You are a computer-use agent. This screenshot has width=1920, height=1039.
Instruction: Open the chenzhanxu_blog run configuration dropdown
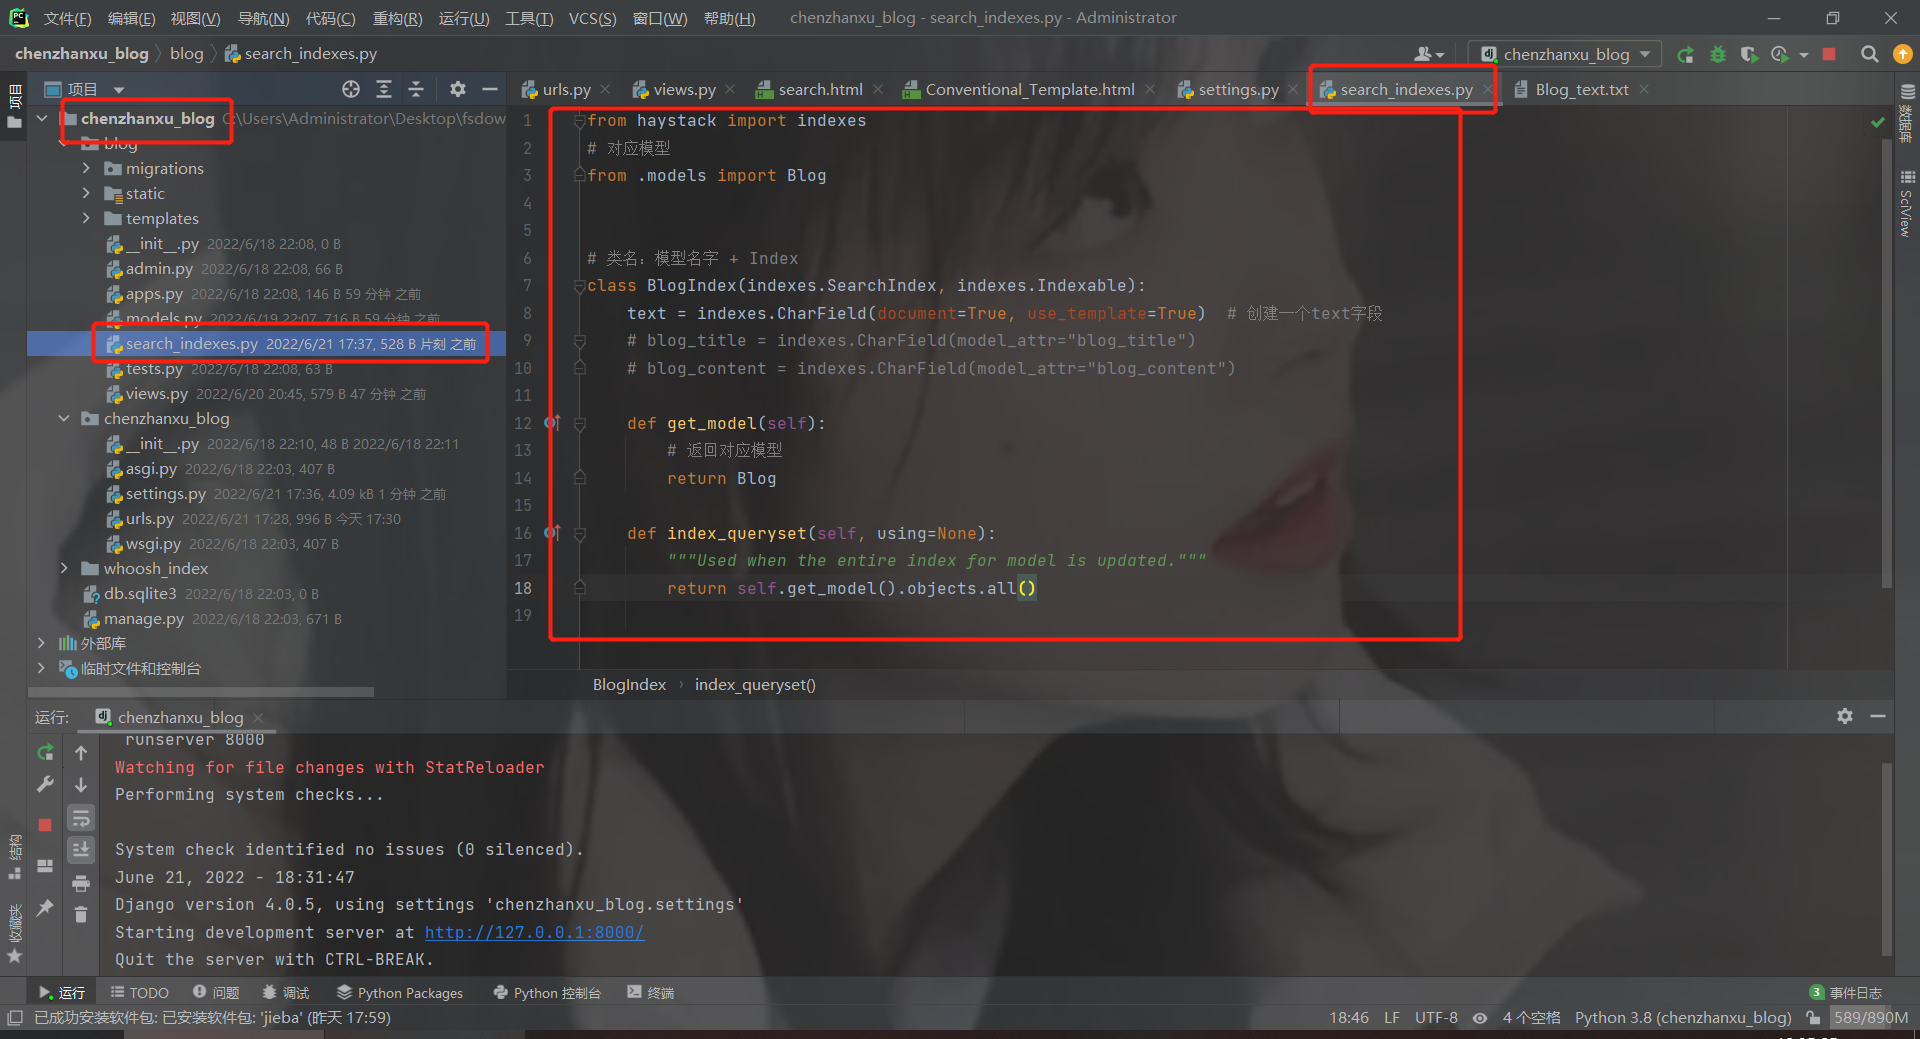[1565, 55]
